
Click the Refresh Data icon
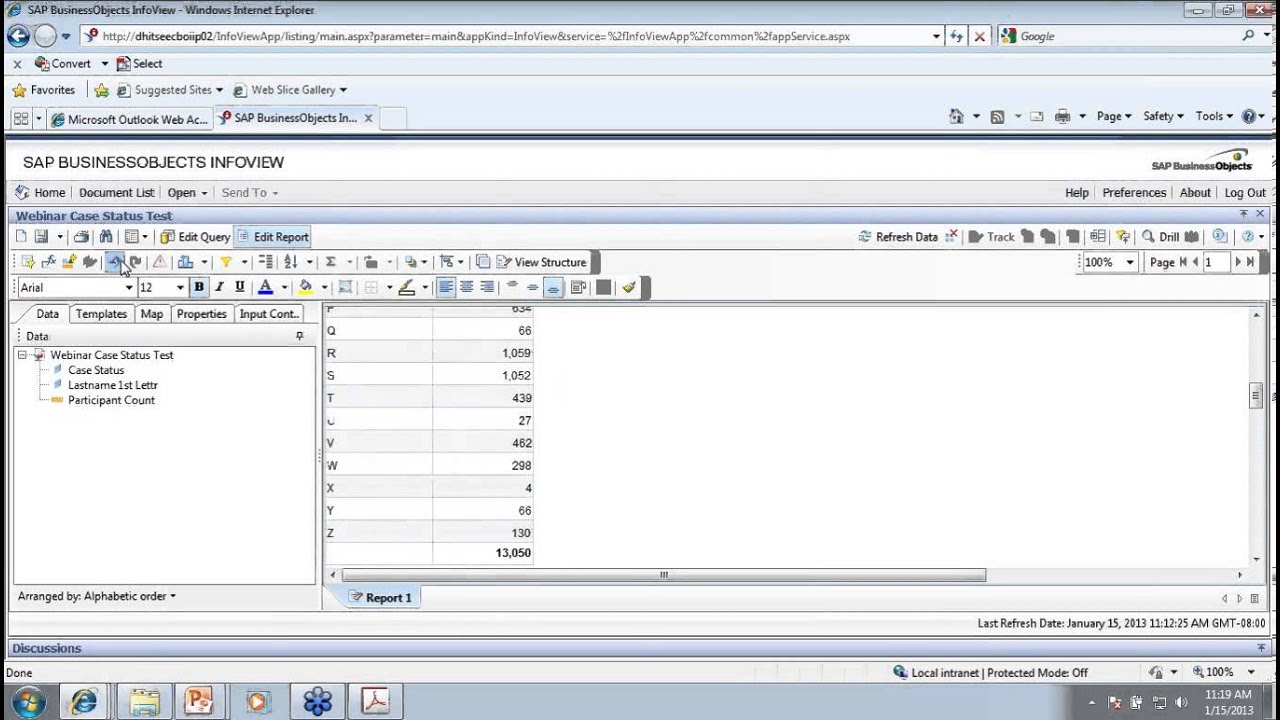point(865,237)
